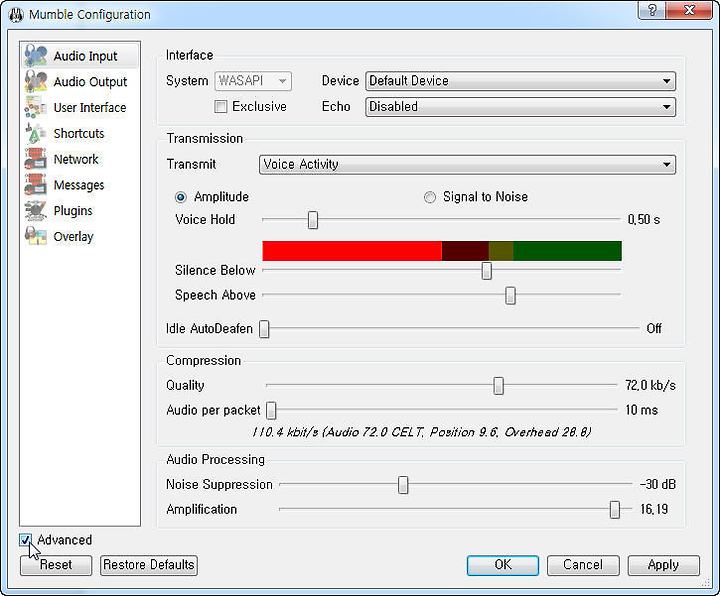Click the Messages icon in sidebar
The height and width of the screenshot is (596, 720).
[x=35, y=185]
